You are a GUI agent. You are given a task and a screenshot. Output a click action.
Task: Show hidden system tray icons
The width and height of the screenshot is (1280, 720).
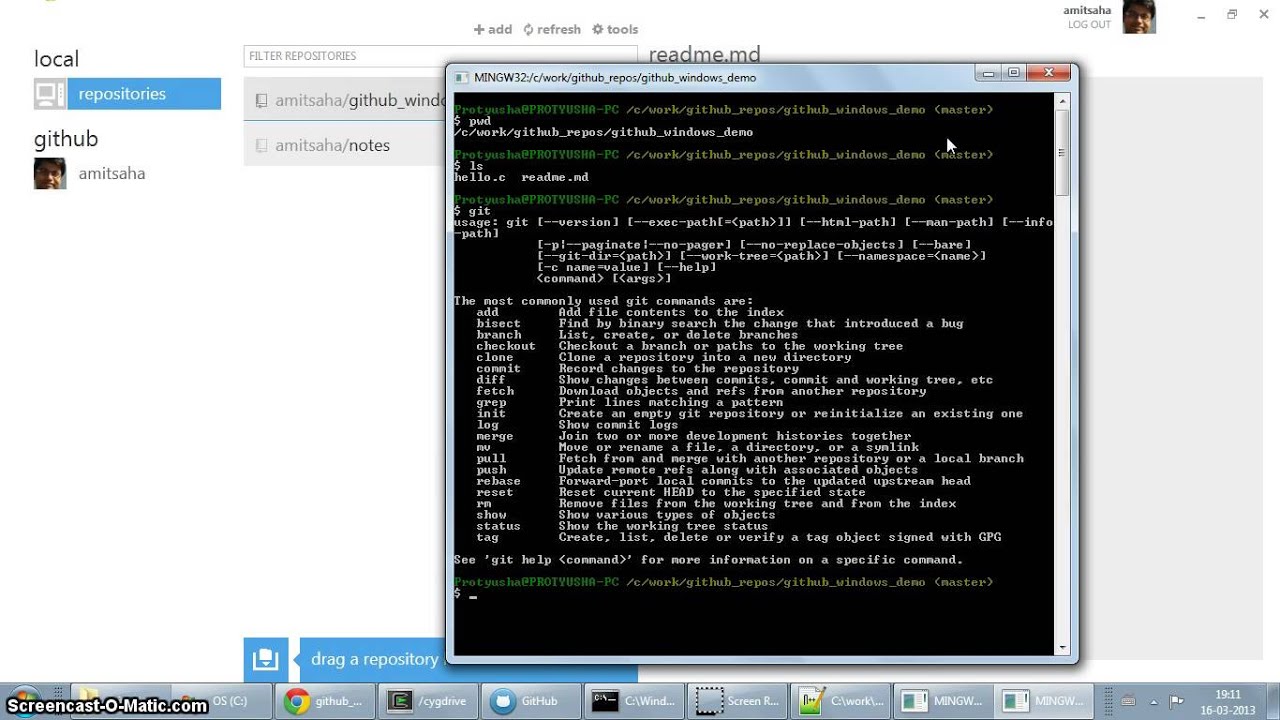pyautogui.click(x=1153, y=701)
